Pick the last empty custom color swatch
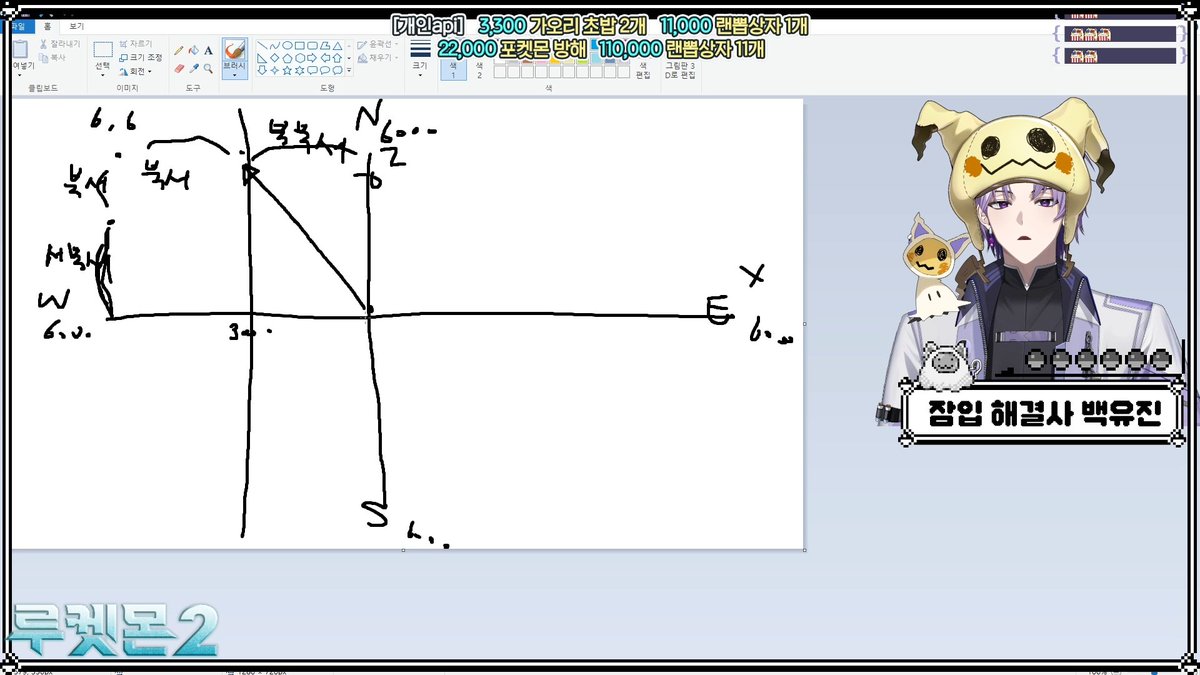Image resolution: width=1200 pixels, height=675 pixels. click(x=623, y=72)
